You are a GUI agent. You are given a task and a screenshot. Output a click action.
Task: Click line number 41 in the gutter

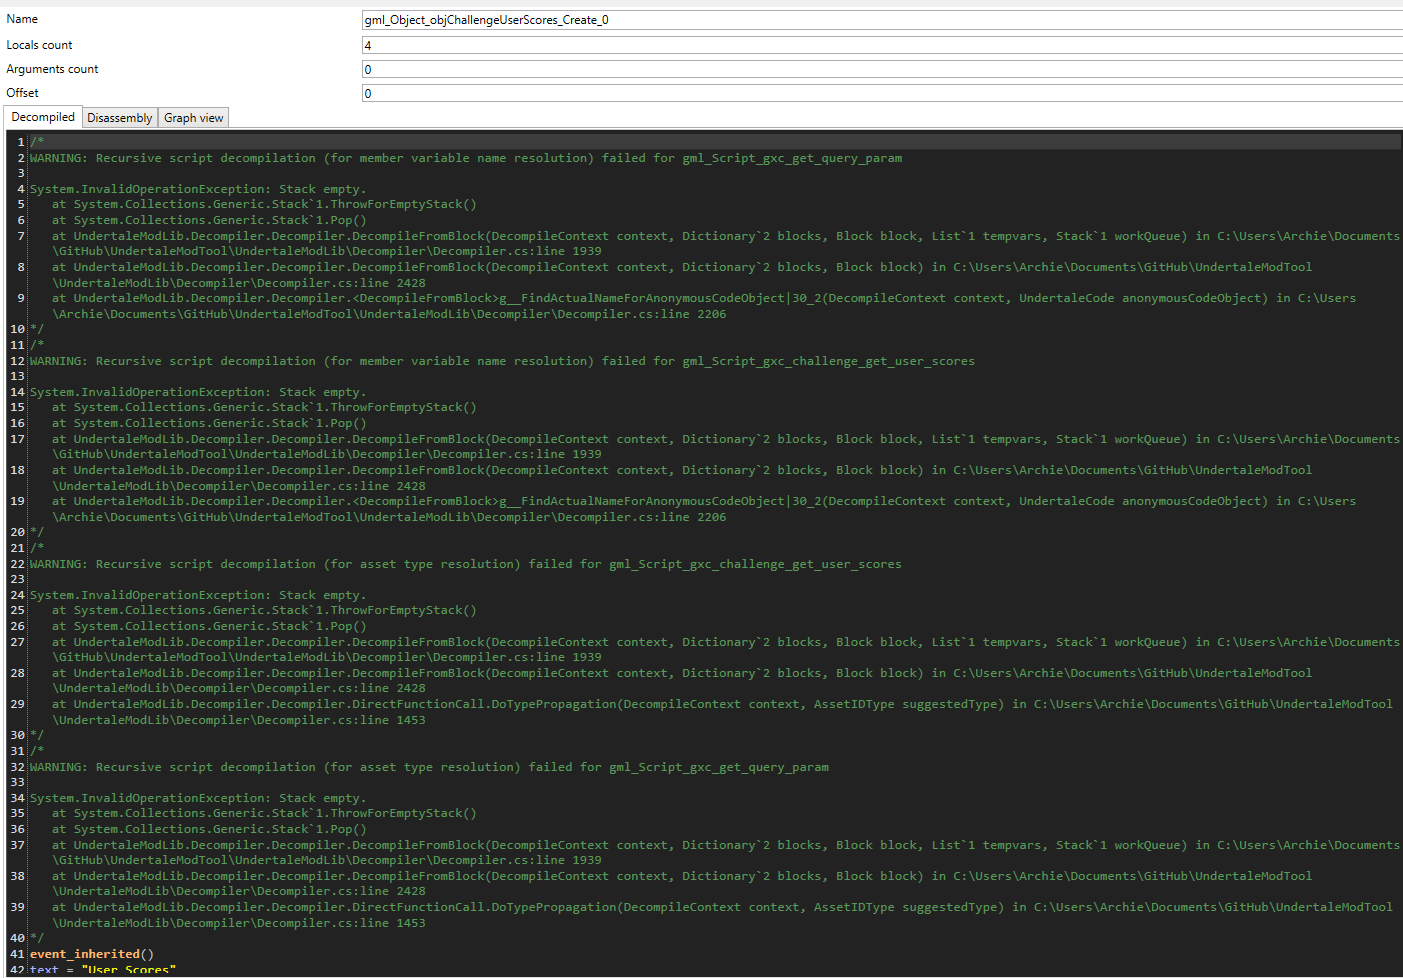(x=16, y=953)
